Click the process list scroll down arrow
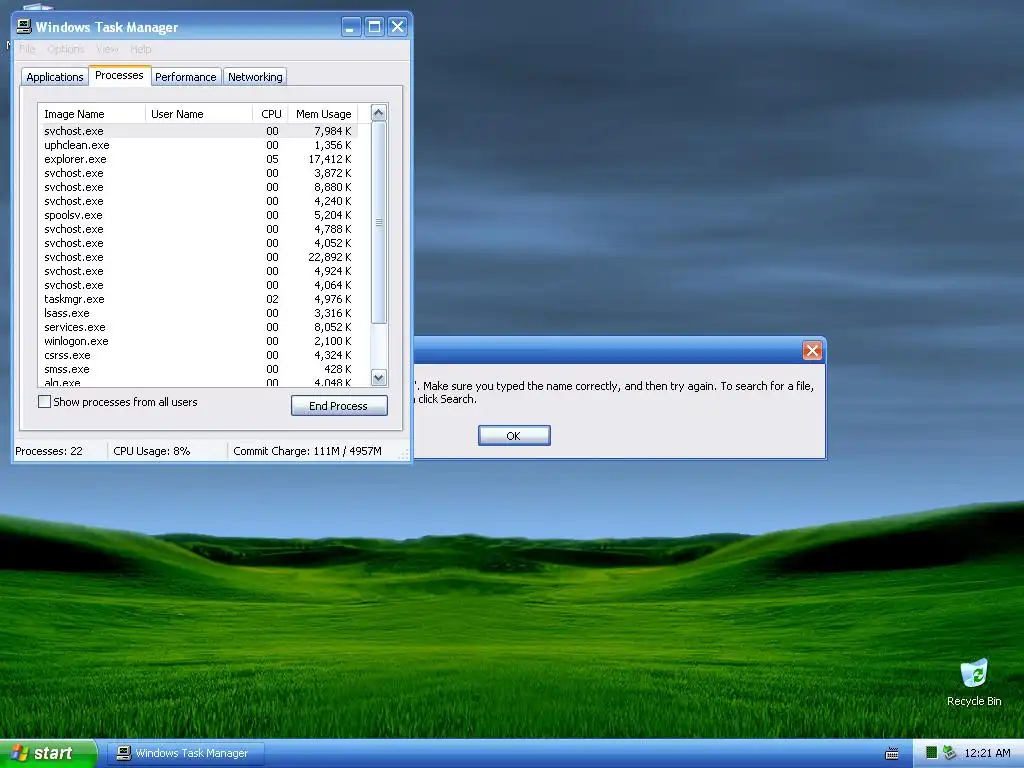This screenshot has width=1024, height=768. click(x=379, y=377)
